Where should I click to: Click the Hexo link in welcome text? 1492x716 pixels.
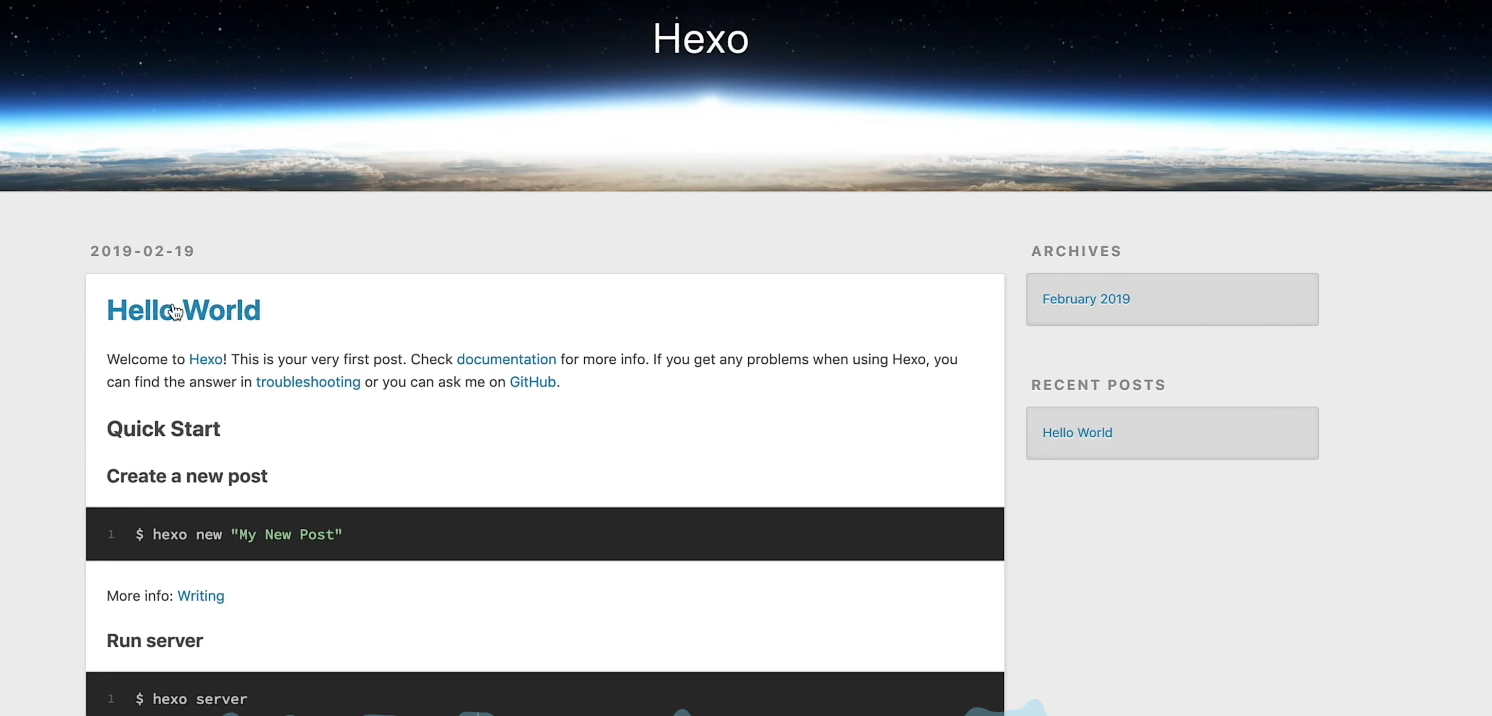click(205, 359)
